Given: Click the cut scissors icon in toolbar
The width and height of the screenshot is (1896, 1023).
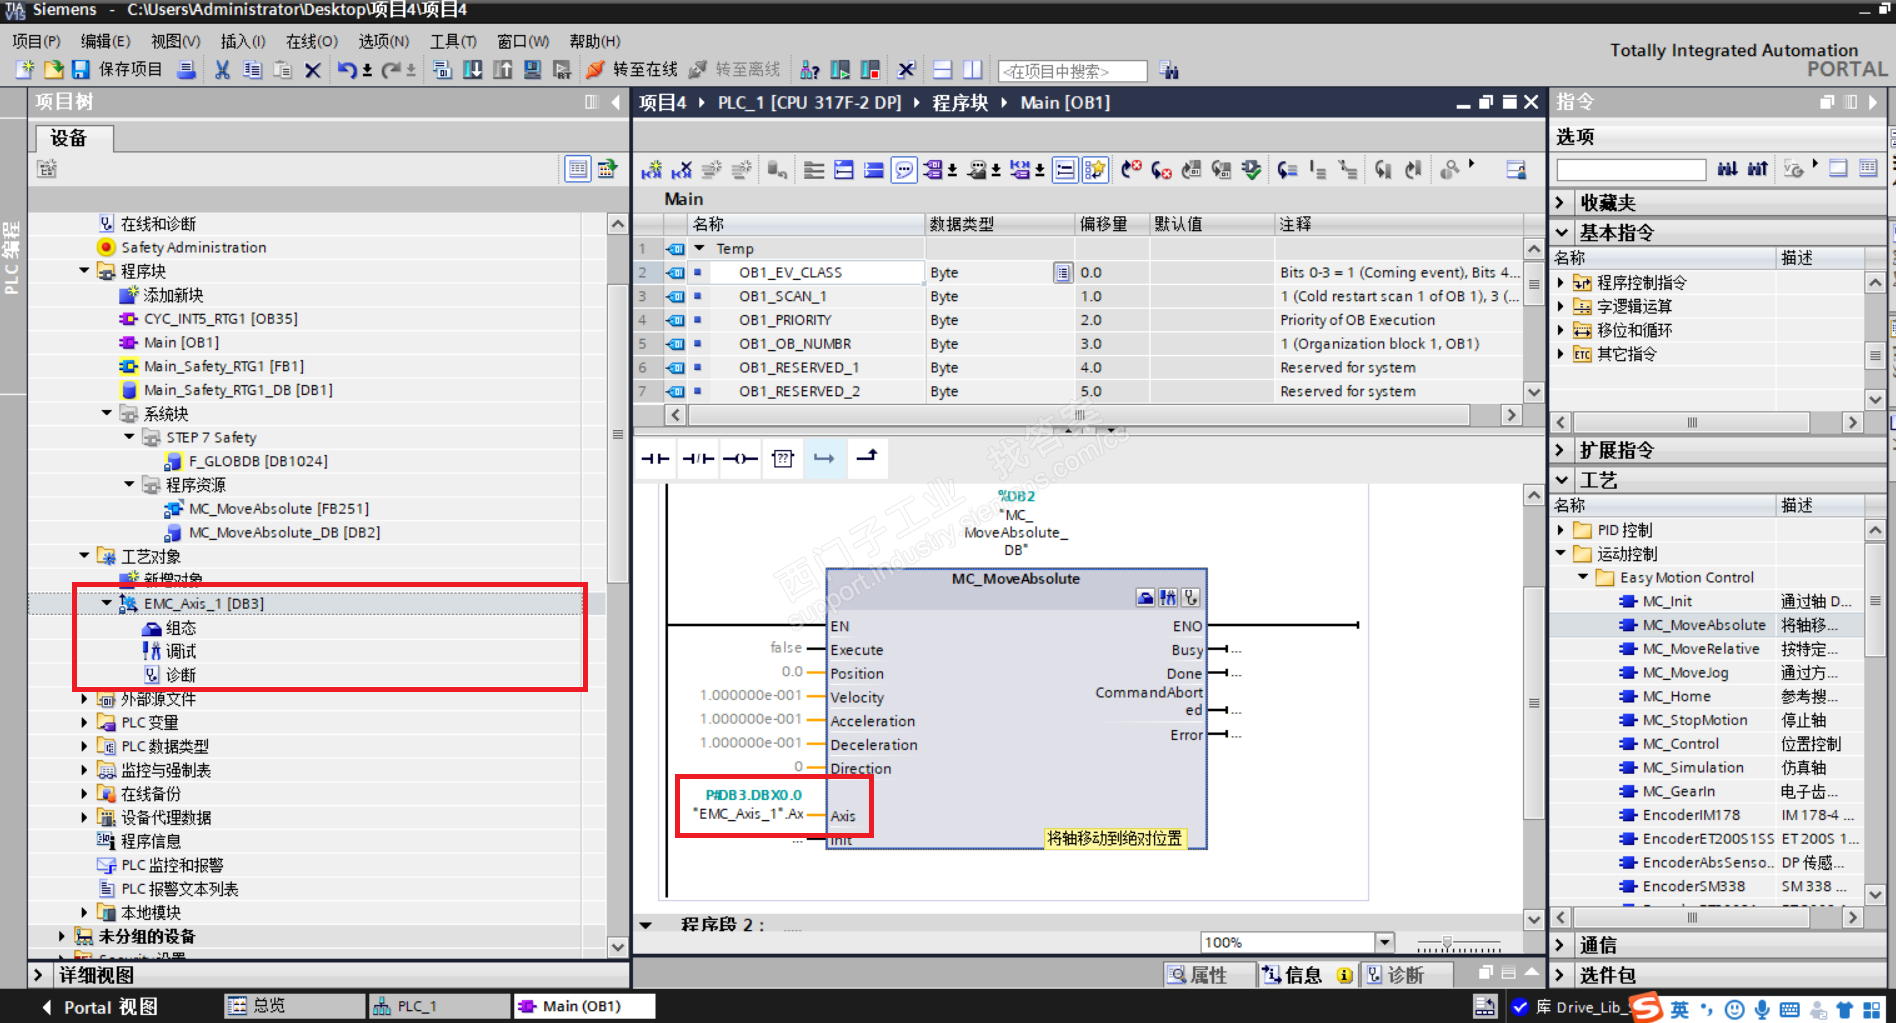Looking at the screenshot, I should click(222, 70).
